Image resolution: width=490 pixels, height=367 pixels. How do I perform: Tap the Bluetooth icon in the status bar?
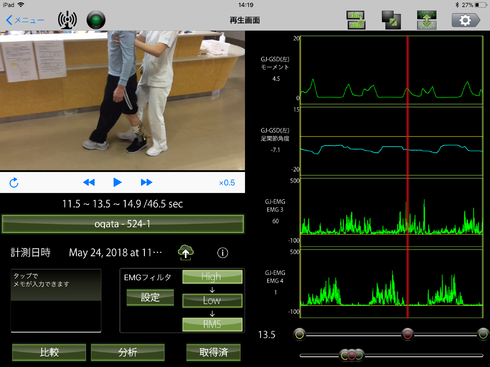(x=457, y=5)
